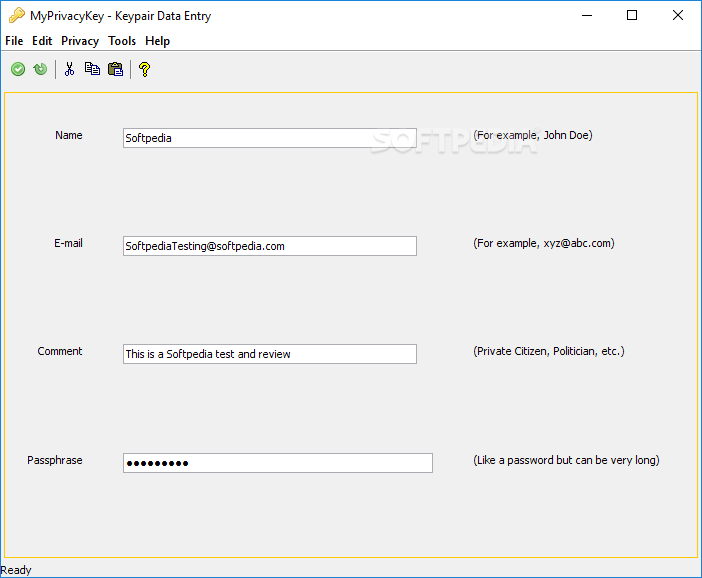Close the MyPrivacyKey window

(678, 15)
